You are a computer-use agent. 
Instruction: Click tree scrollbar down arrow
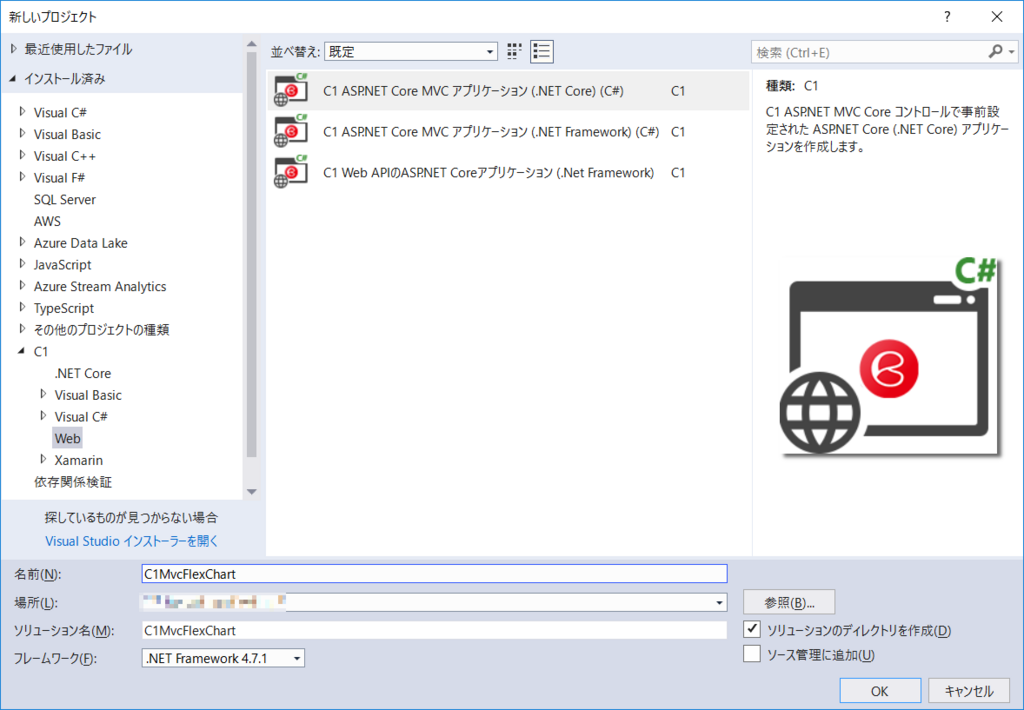point(252,492)
